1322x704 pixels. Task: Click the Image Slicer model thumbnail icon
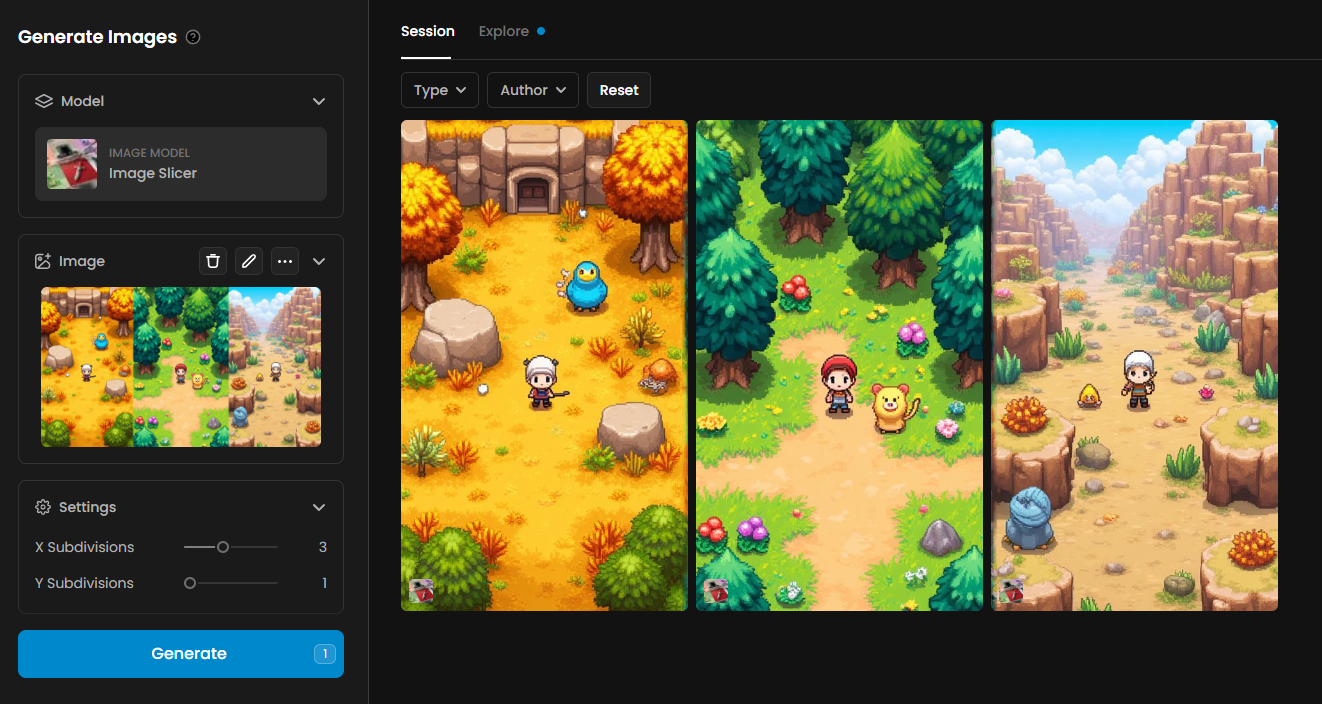pyautogui.click(x=72, y=164)
